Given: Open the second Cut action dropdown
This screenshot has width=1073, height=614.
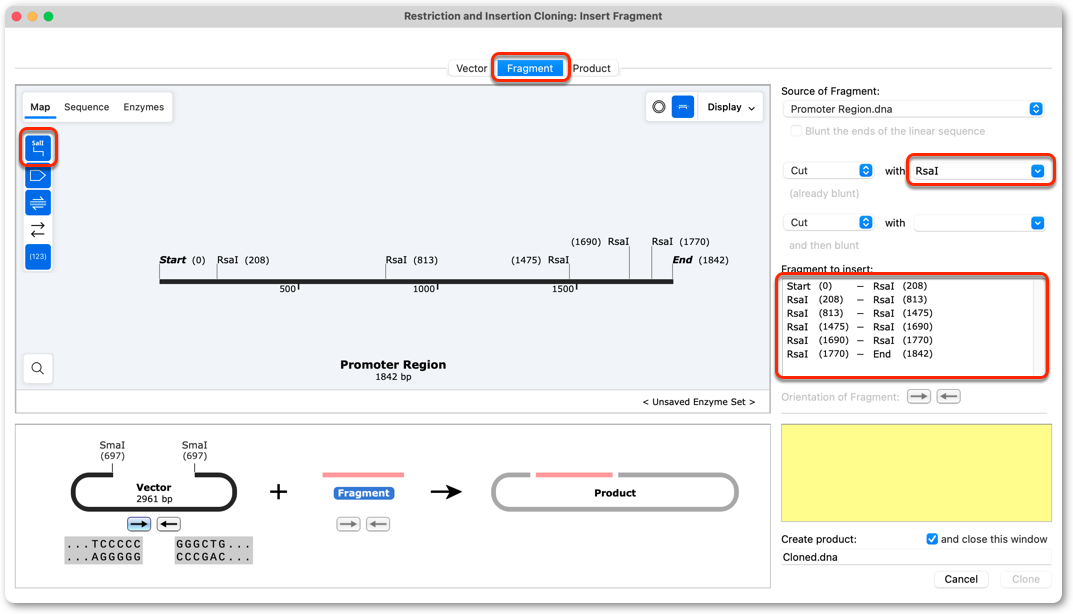Looking at the screenshot, I should click(x=828, y=222).
